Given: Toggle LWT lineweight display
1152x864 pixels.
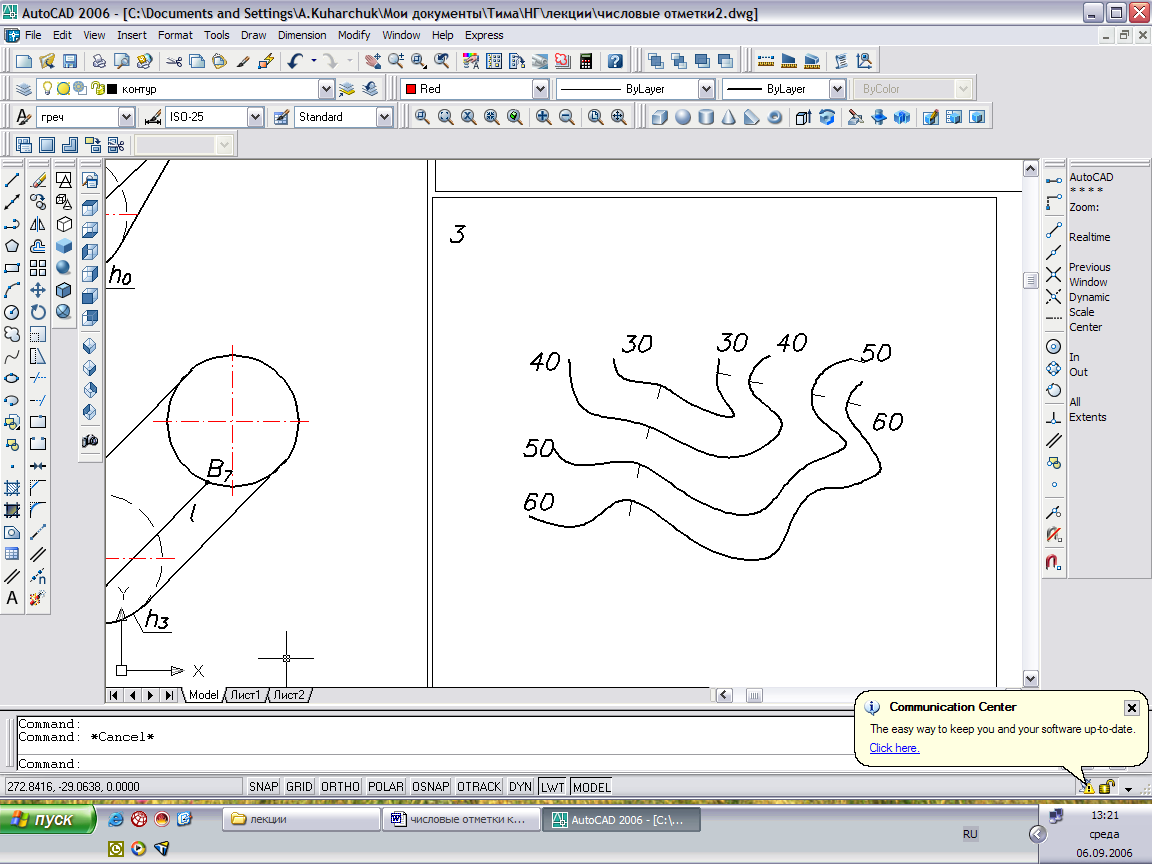Looking at the screenshot, I should tap(552, 787).
